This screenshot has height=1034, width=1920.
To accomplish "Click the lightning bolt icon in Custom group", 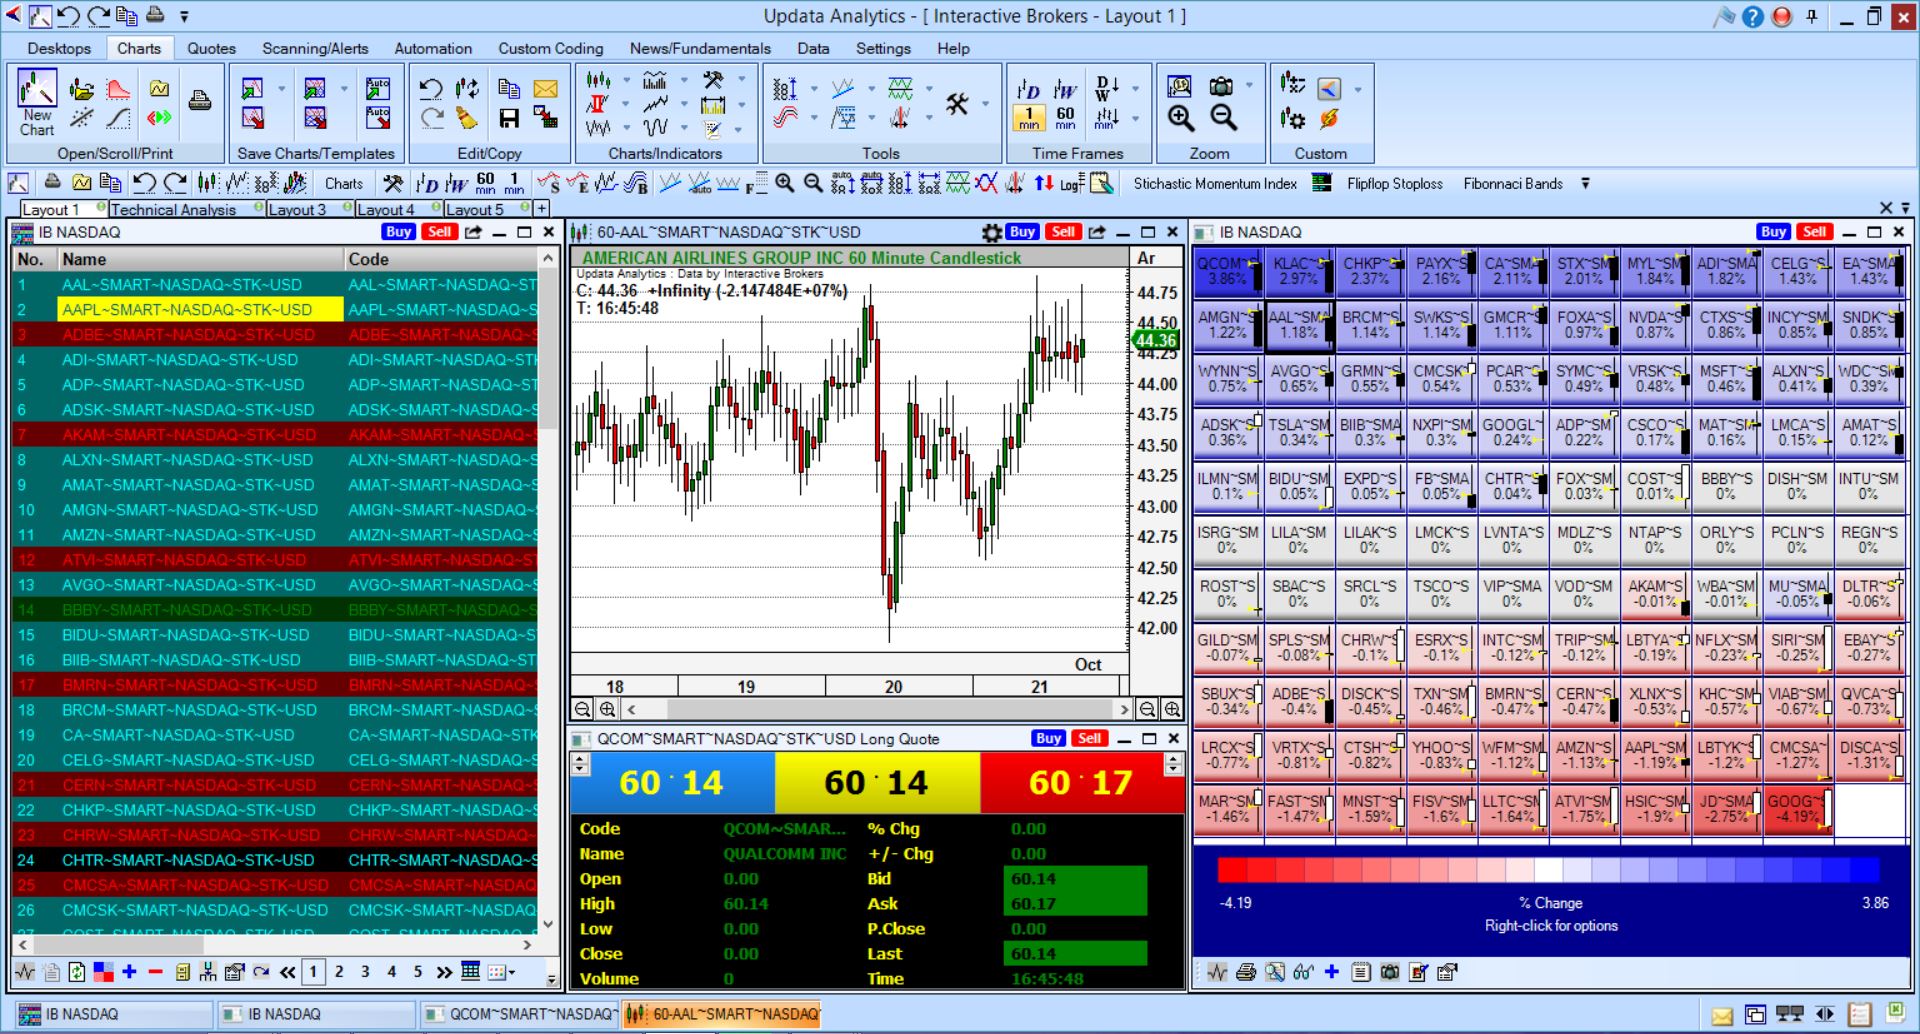I will pos(1328,118).
